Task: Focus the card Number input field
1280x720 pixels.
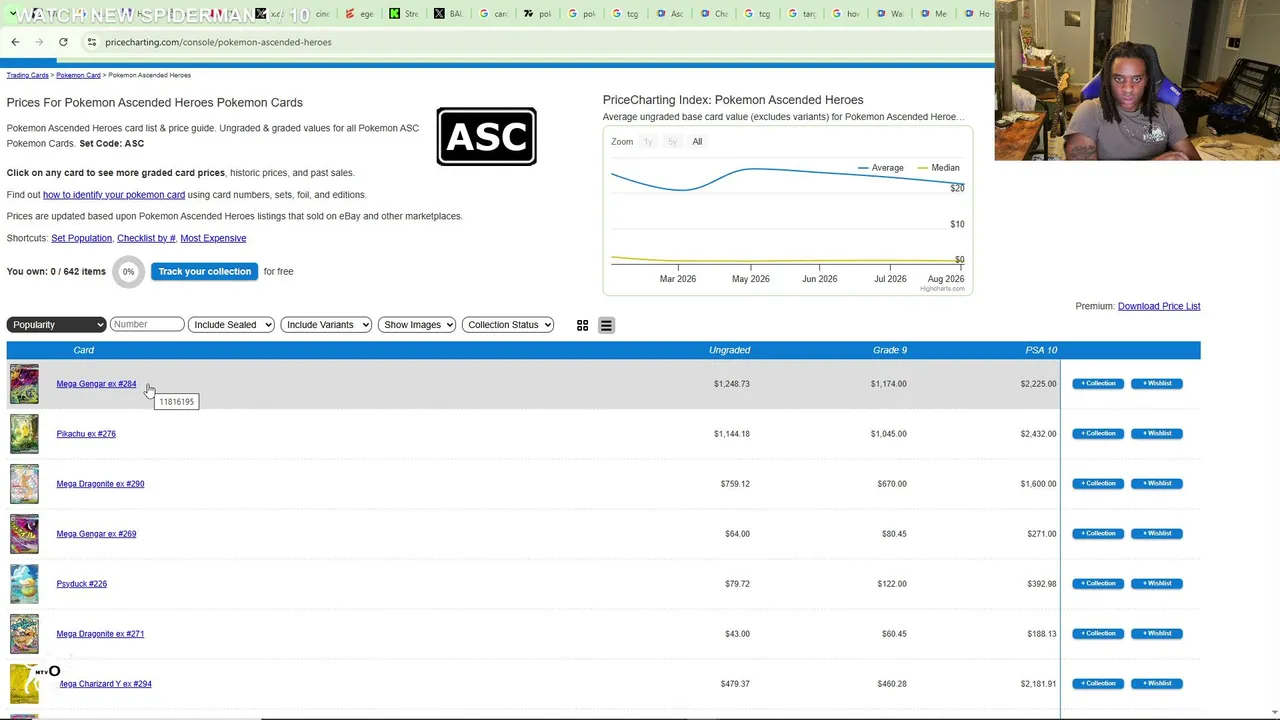Action: 147,324
